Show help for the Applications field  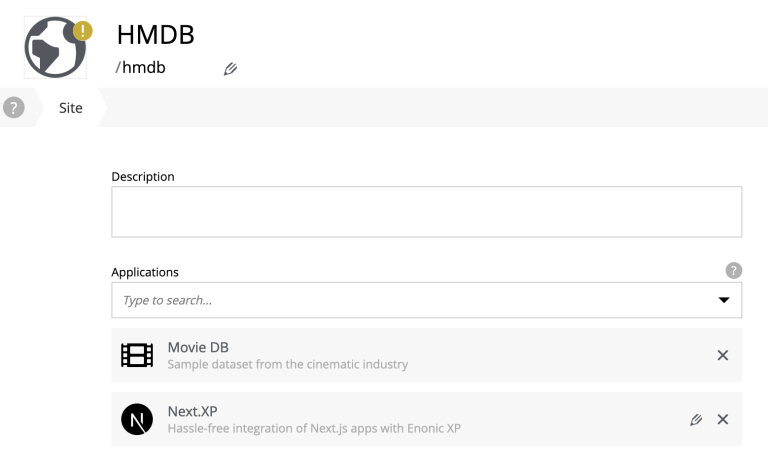[733, 270]
